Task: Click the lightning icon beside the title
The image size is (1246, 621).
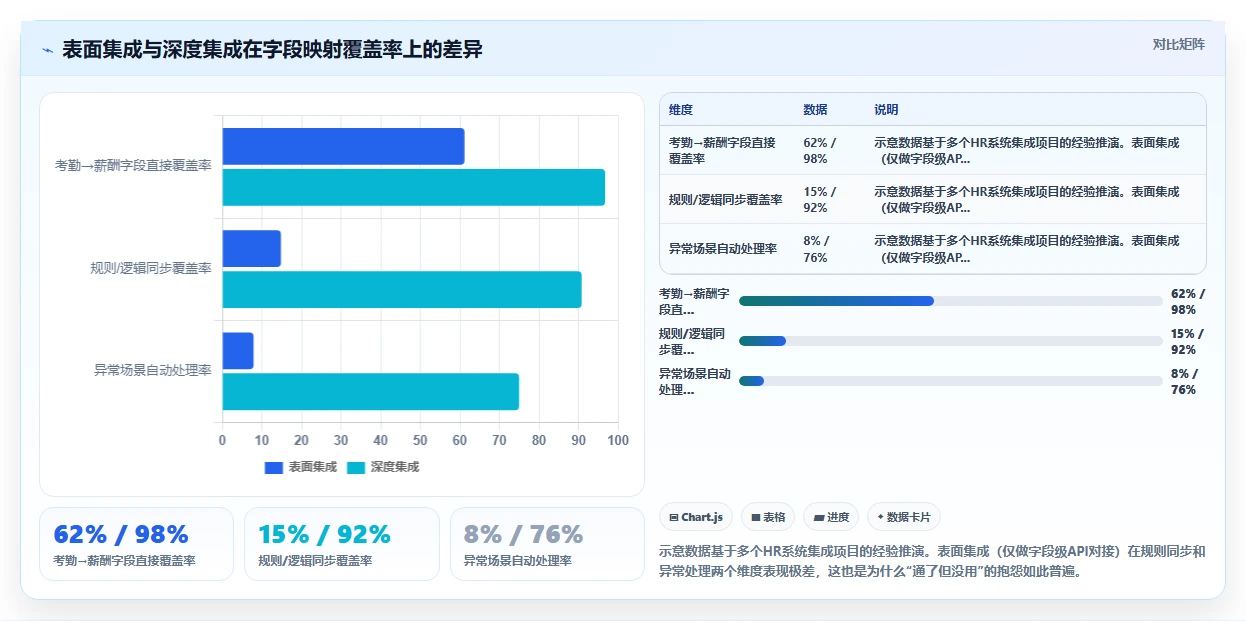Action: 47,50
